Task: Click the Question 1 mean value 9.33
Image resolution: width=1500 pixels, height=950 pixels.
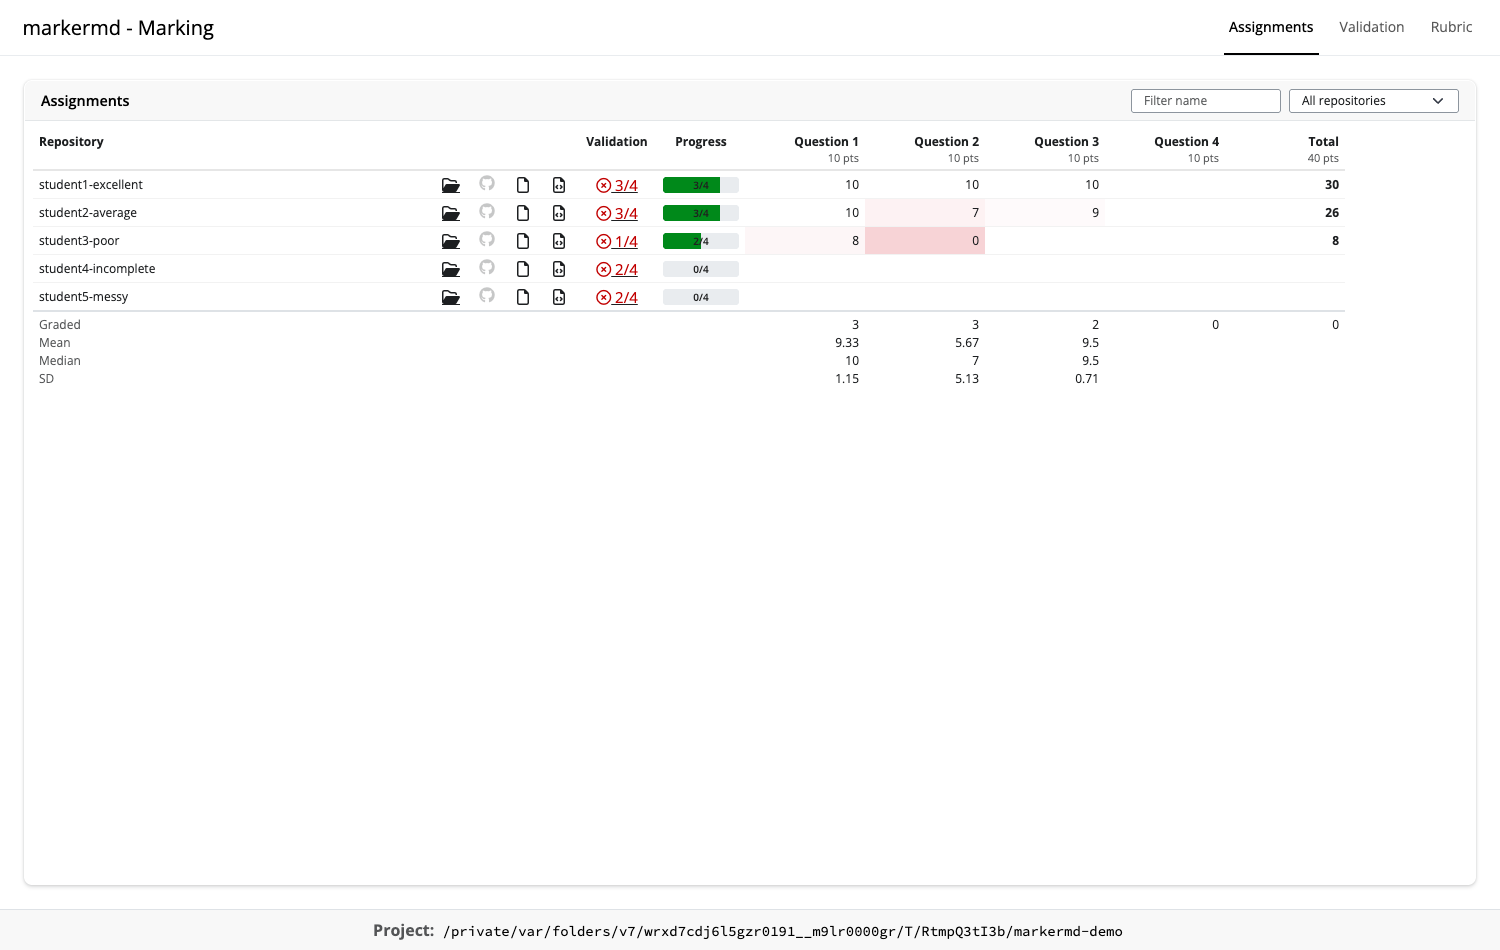Action: pyautogui.click(x=847, y=343)
